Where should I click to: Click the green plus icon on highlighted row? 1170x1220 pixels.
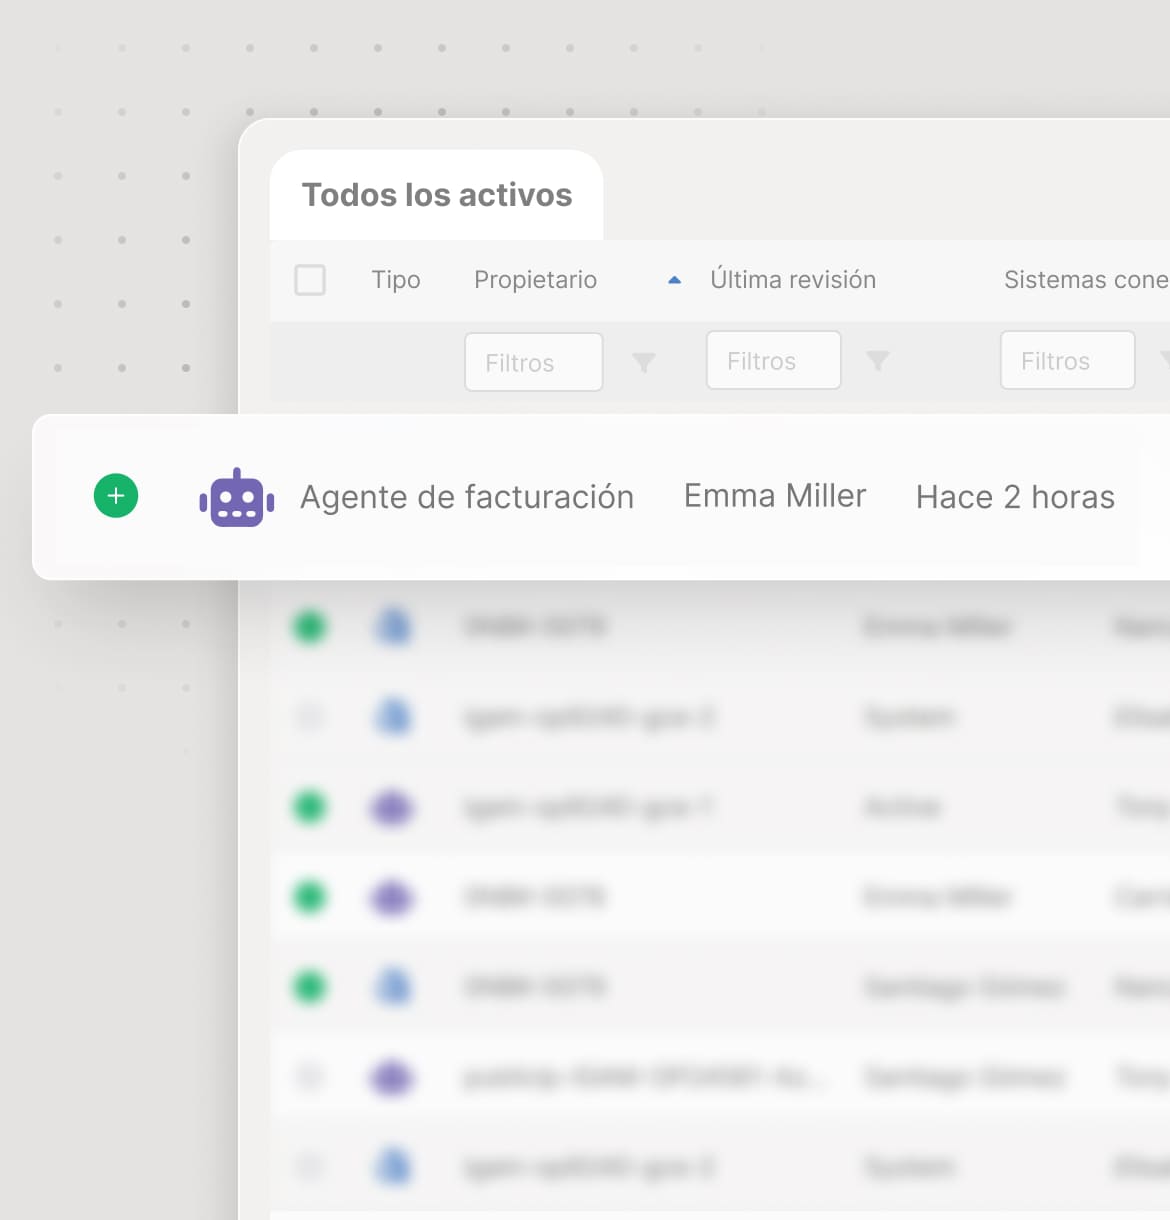tap(116, 496)
